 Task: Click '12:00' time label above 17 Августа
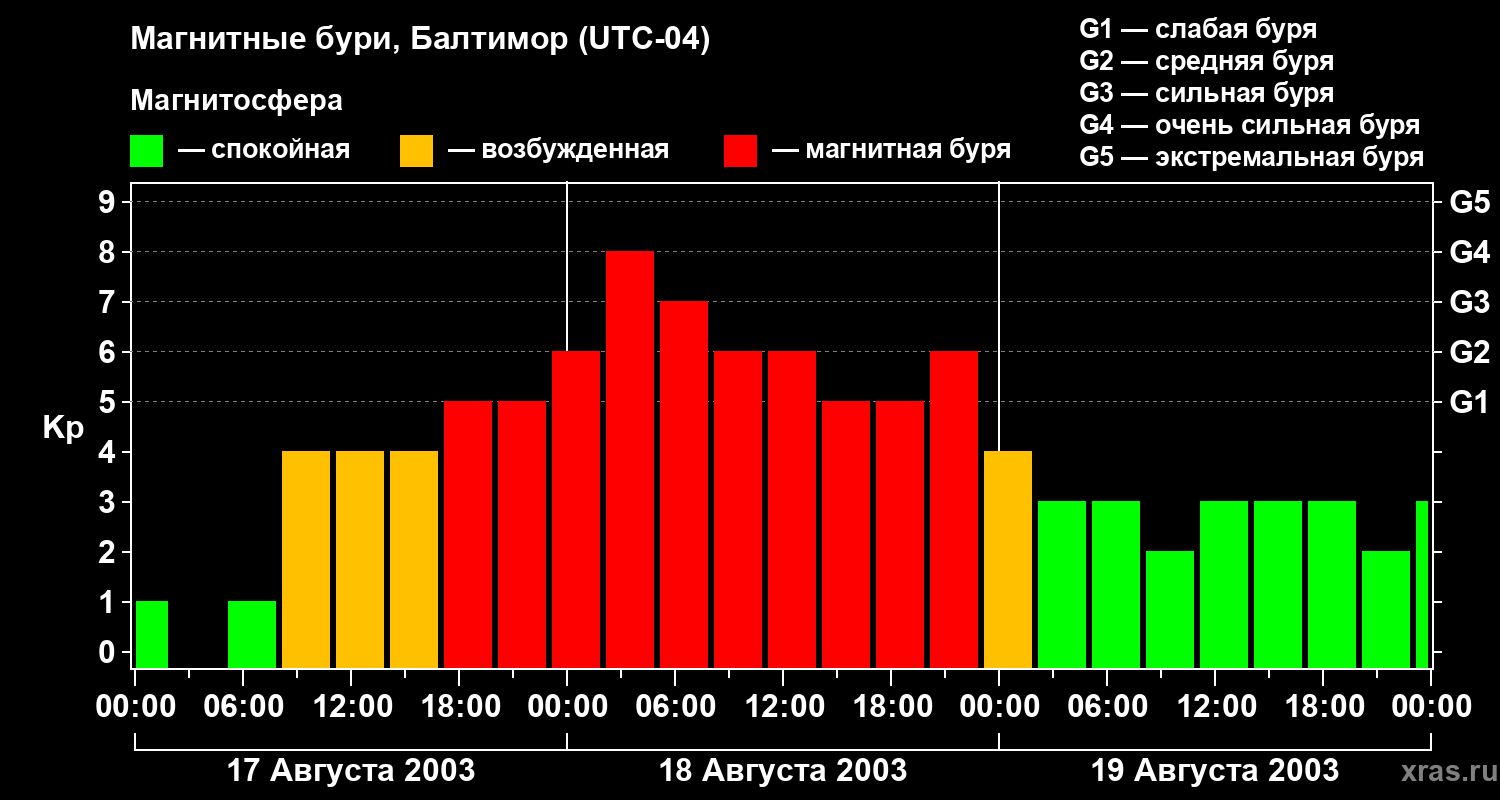click(351, 707)
